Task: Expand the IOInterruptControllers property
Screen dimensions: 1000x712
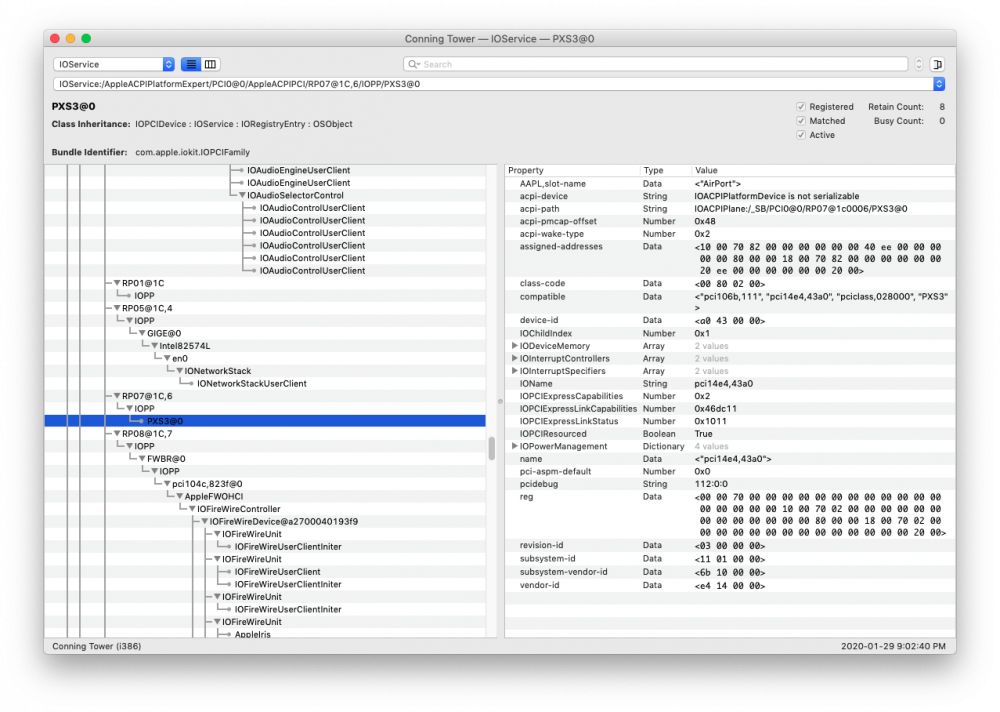Action: coord(514,359)
